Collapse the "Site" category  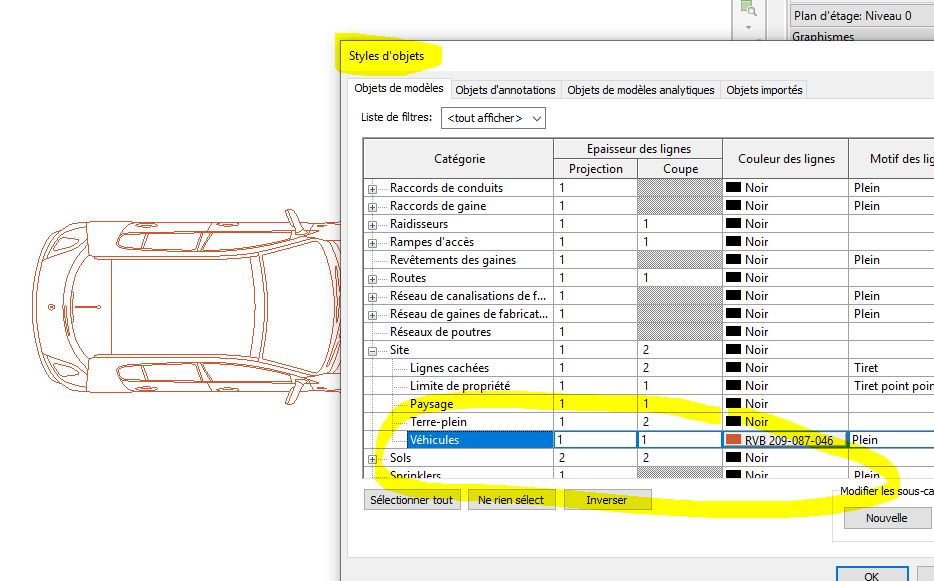pos(374,349)
